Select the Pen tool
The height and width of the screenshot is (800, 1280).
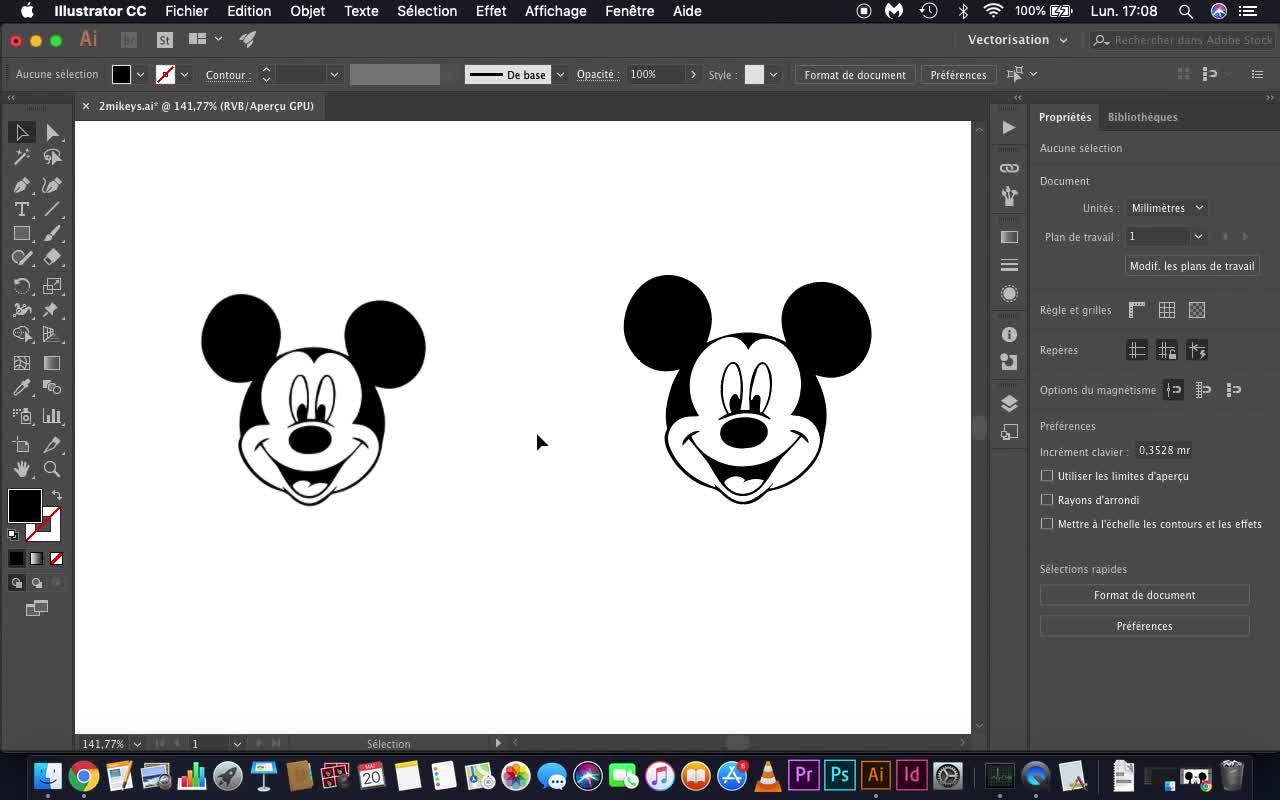pyautogui.click(x=21, y=185)
